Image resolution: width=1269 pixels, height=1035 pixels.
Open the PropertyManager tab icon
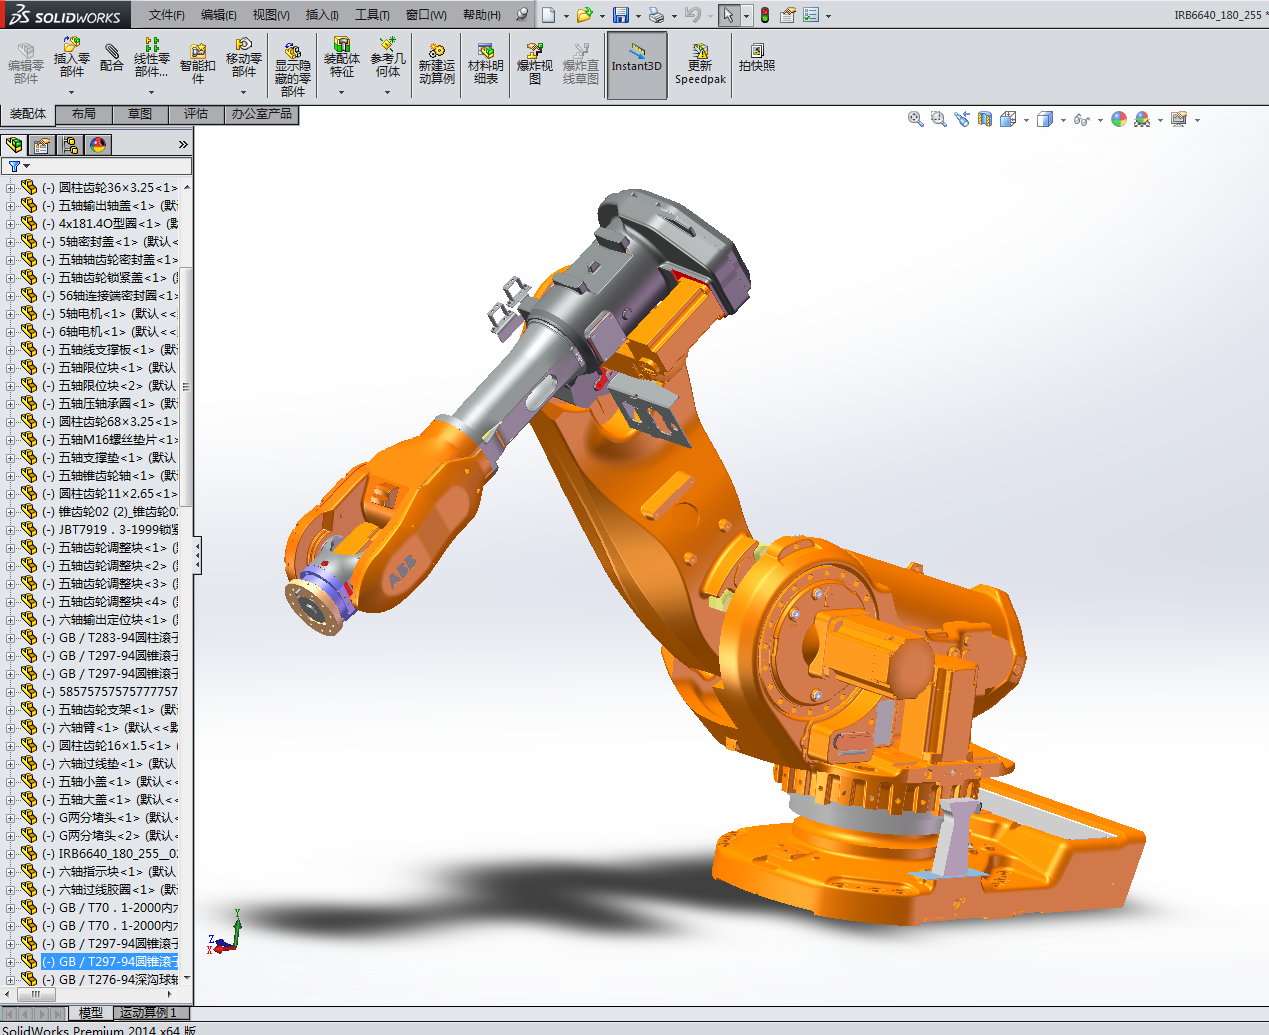click(x=42, y=145)
